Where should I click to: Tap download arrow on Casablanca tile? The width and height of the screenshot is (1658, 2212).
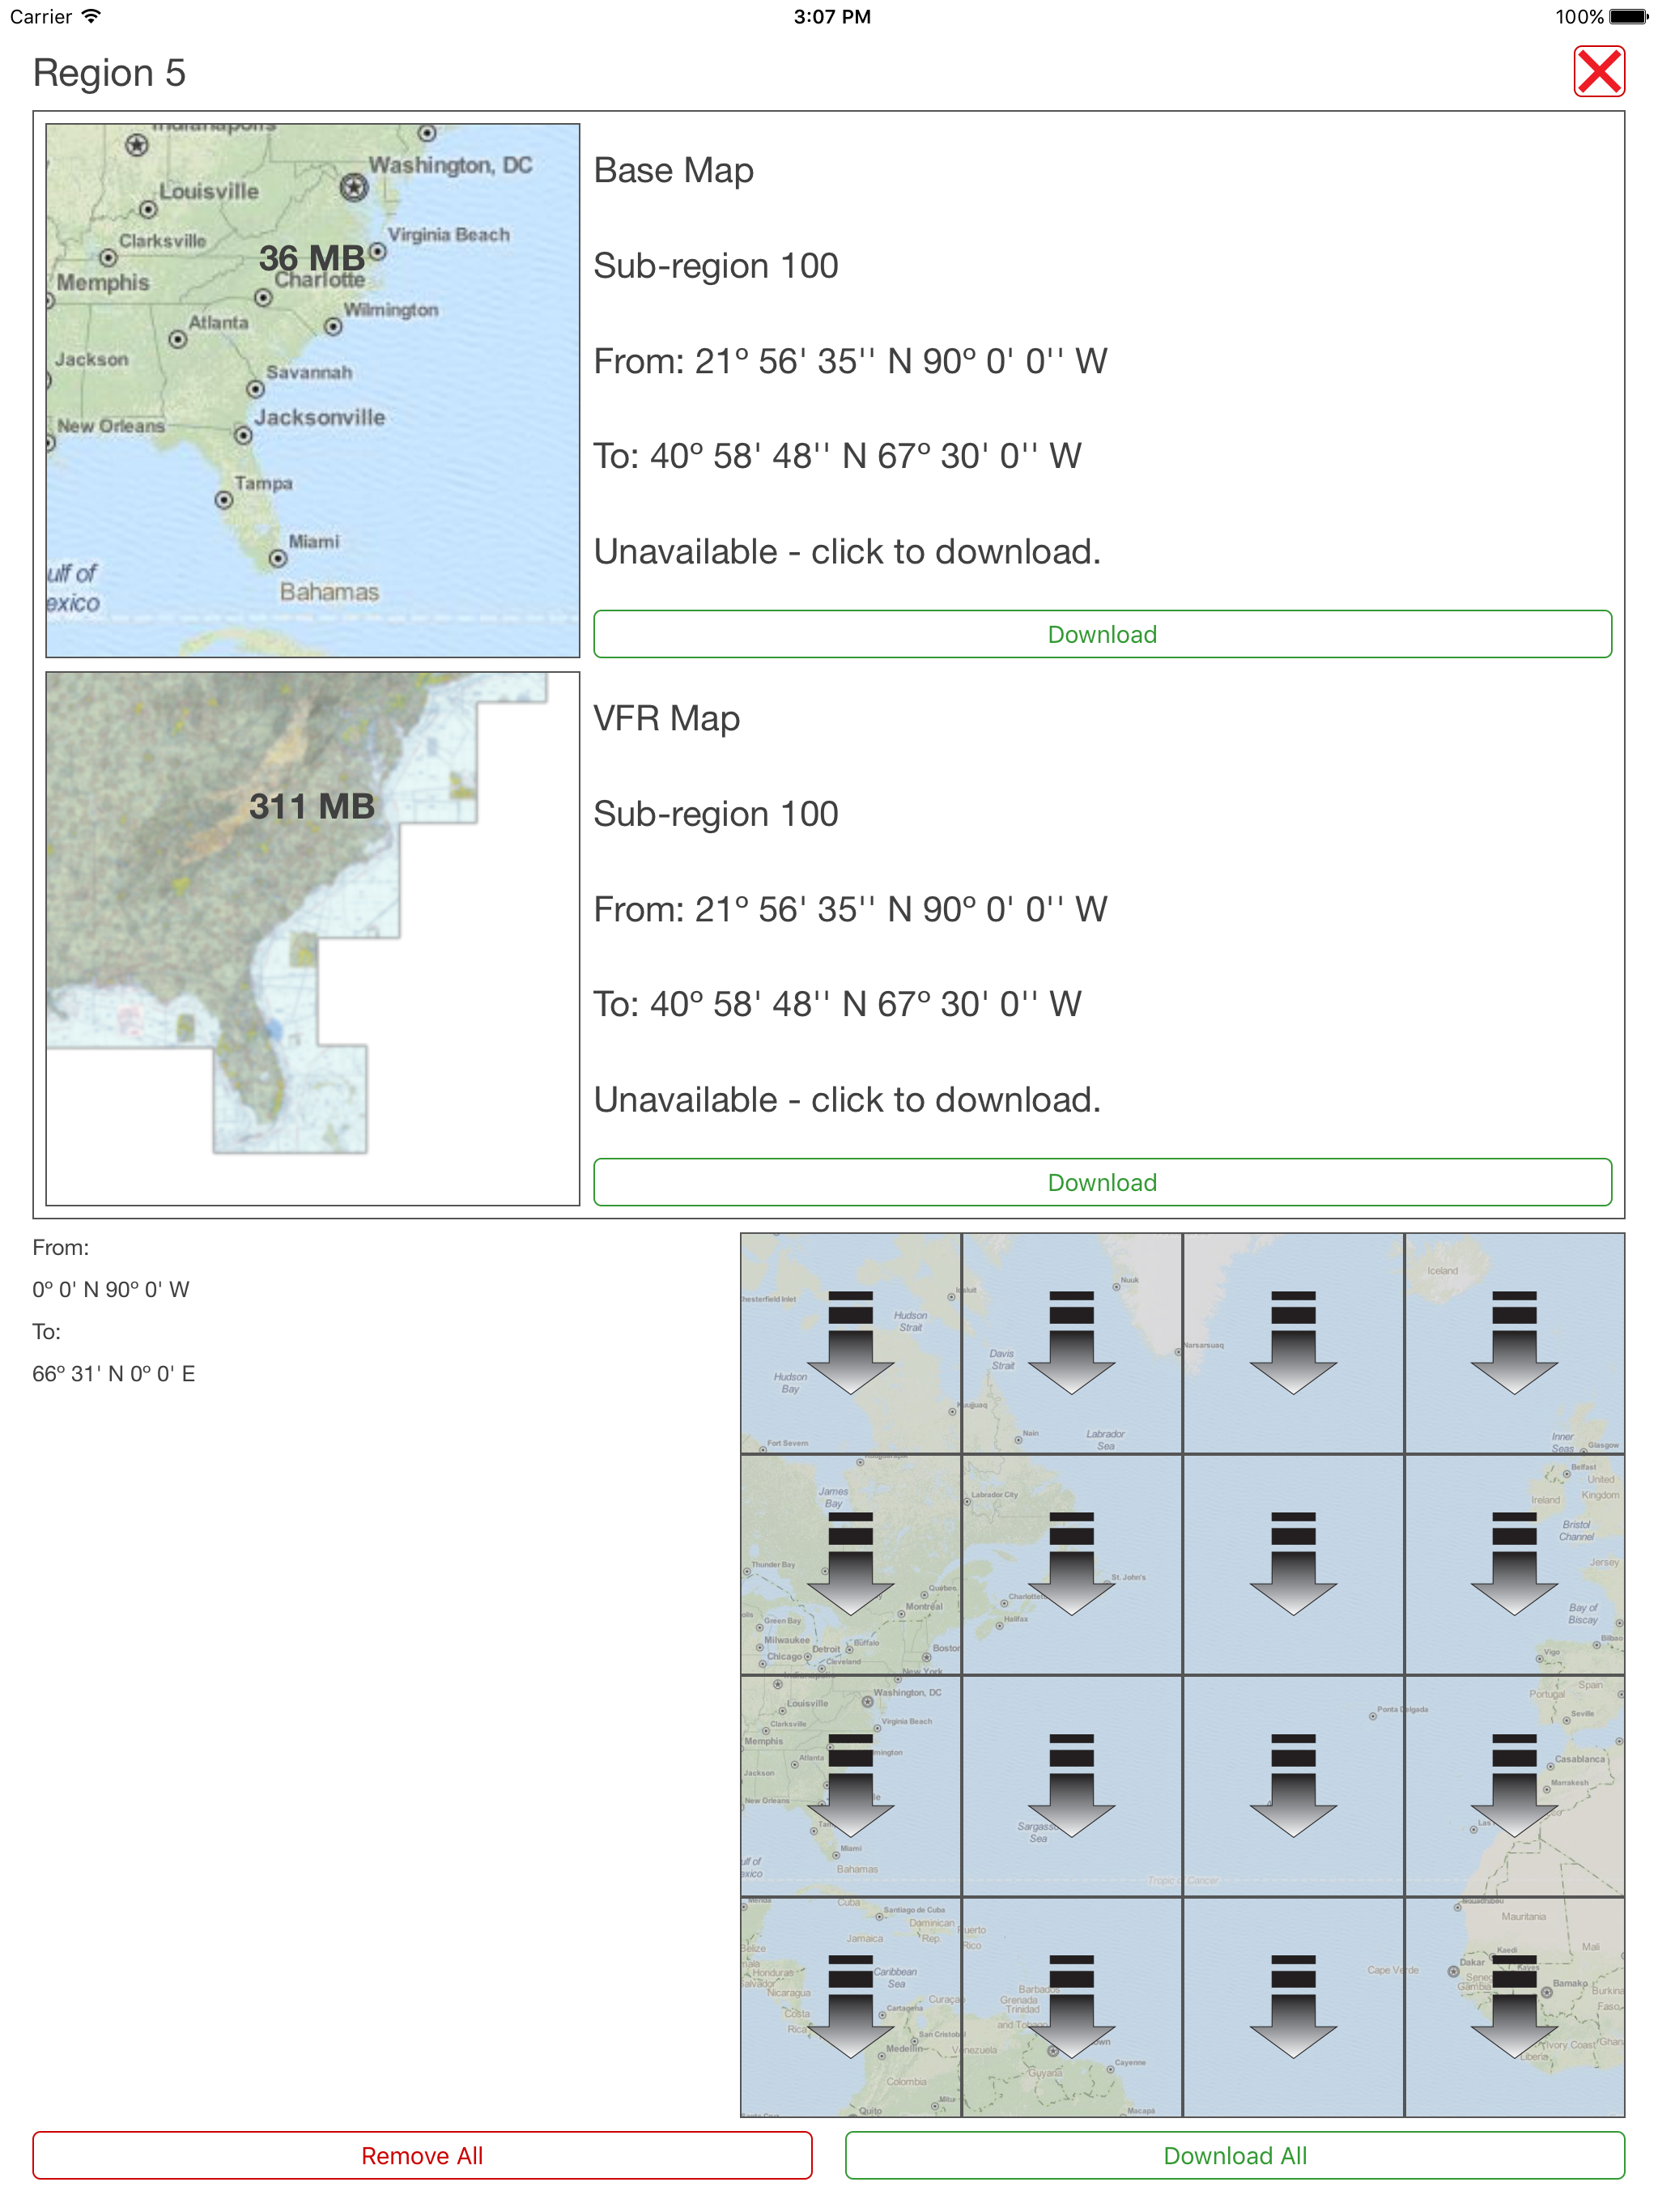tap(1513, 1785)
